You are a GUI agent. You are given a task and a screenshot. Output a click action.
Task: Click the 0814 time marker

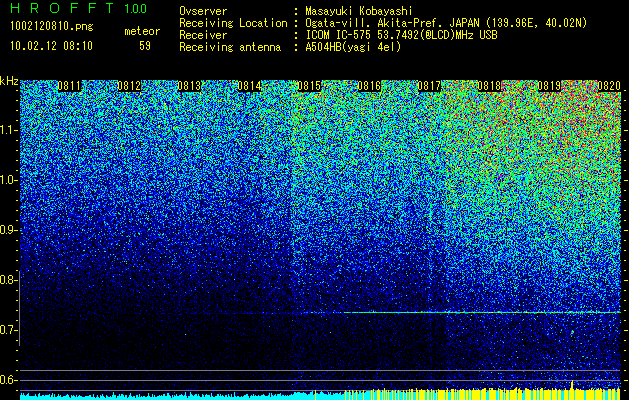click(x=250, y=86)
